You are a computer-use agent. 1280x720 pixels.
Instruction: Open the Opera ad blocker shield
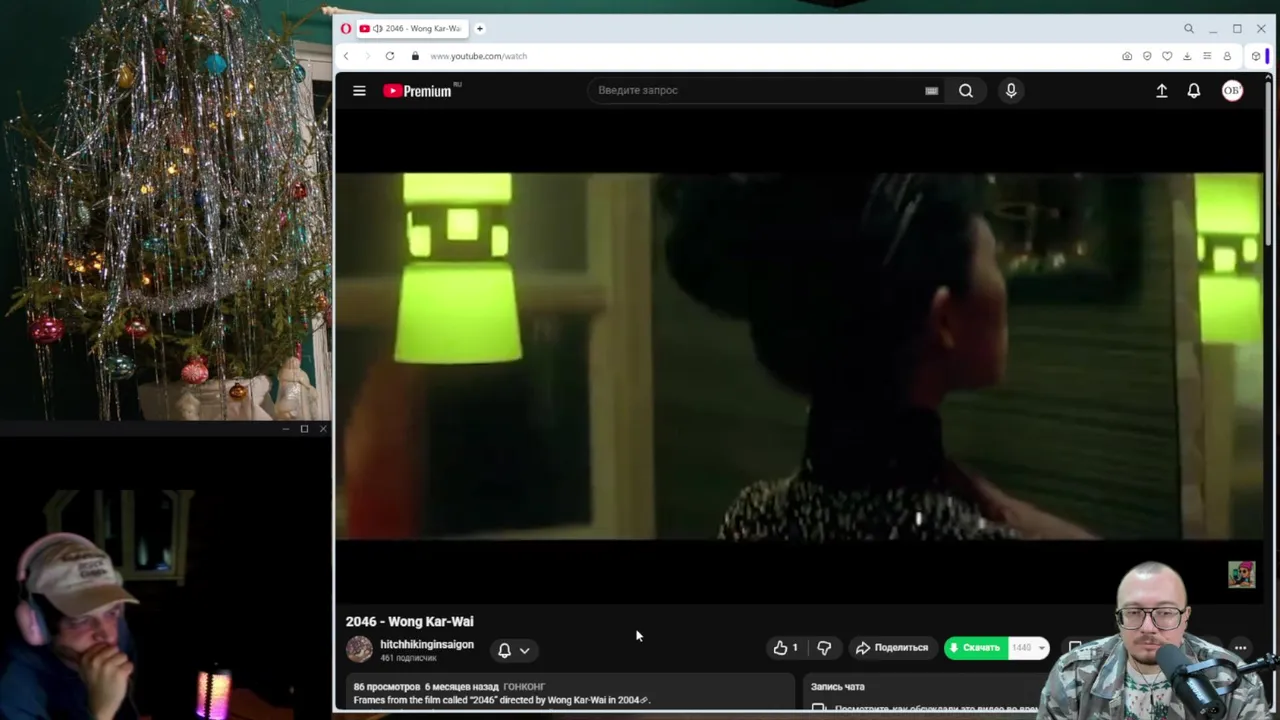click(1147, 56)
